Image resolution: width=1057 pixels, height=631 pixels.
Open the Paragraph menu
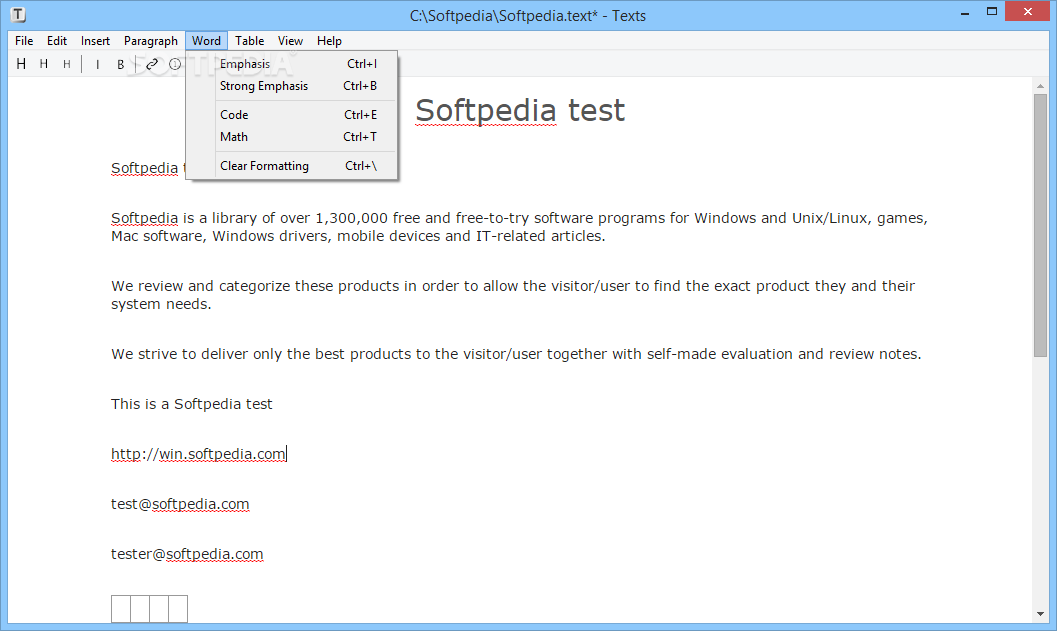150,40
